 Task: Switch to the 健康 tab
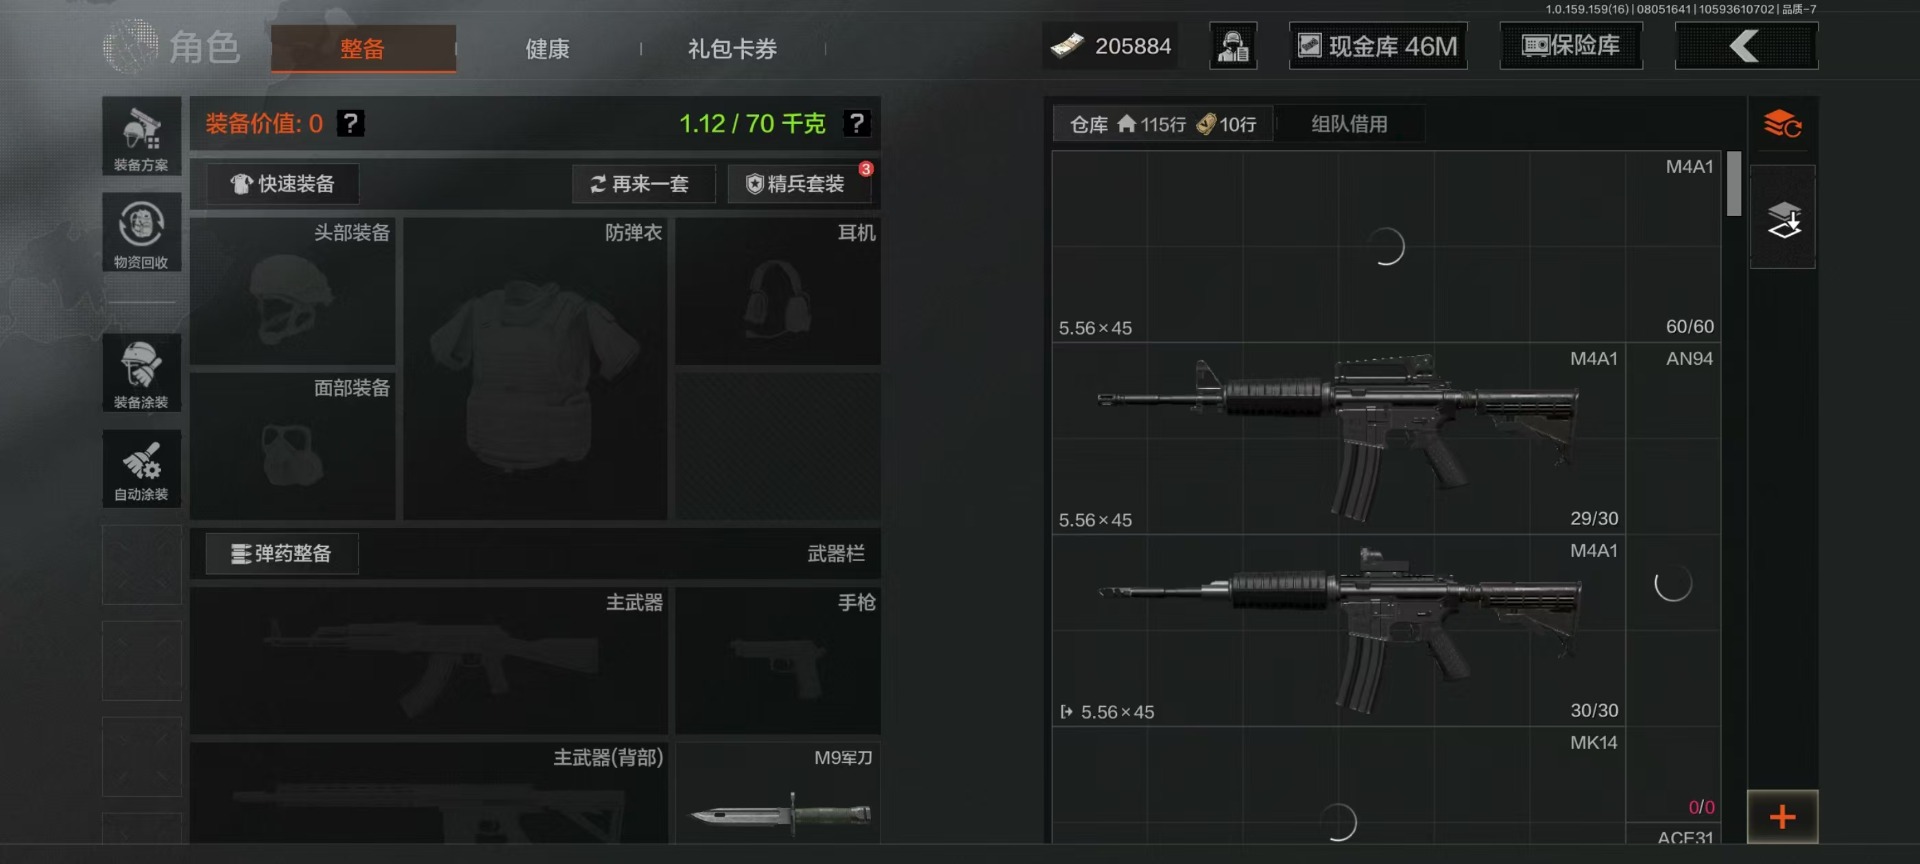click(547, 49)
